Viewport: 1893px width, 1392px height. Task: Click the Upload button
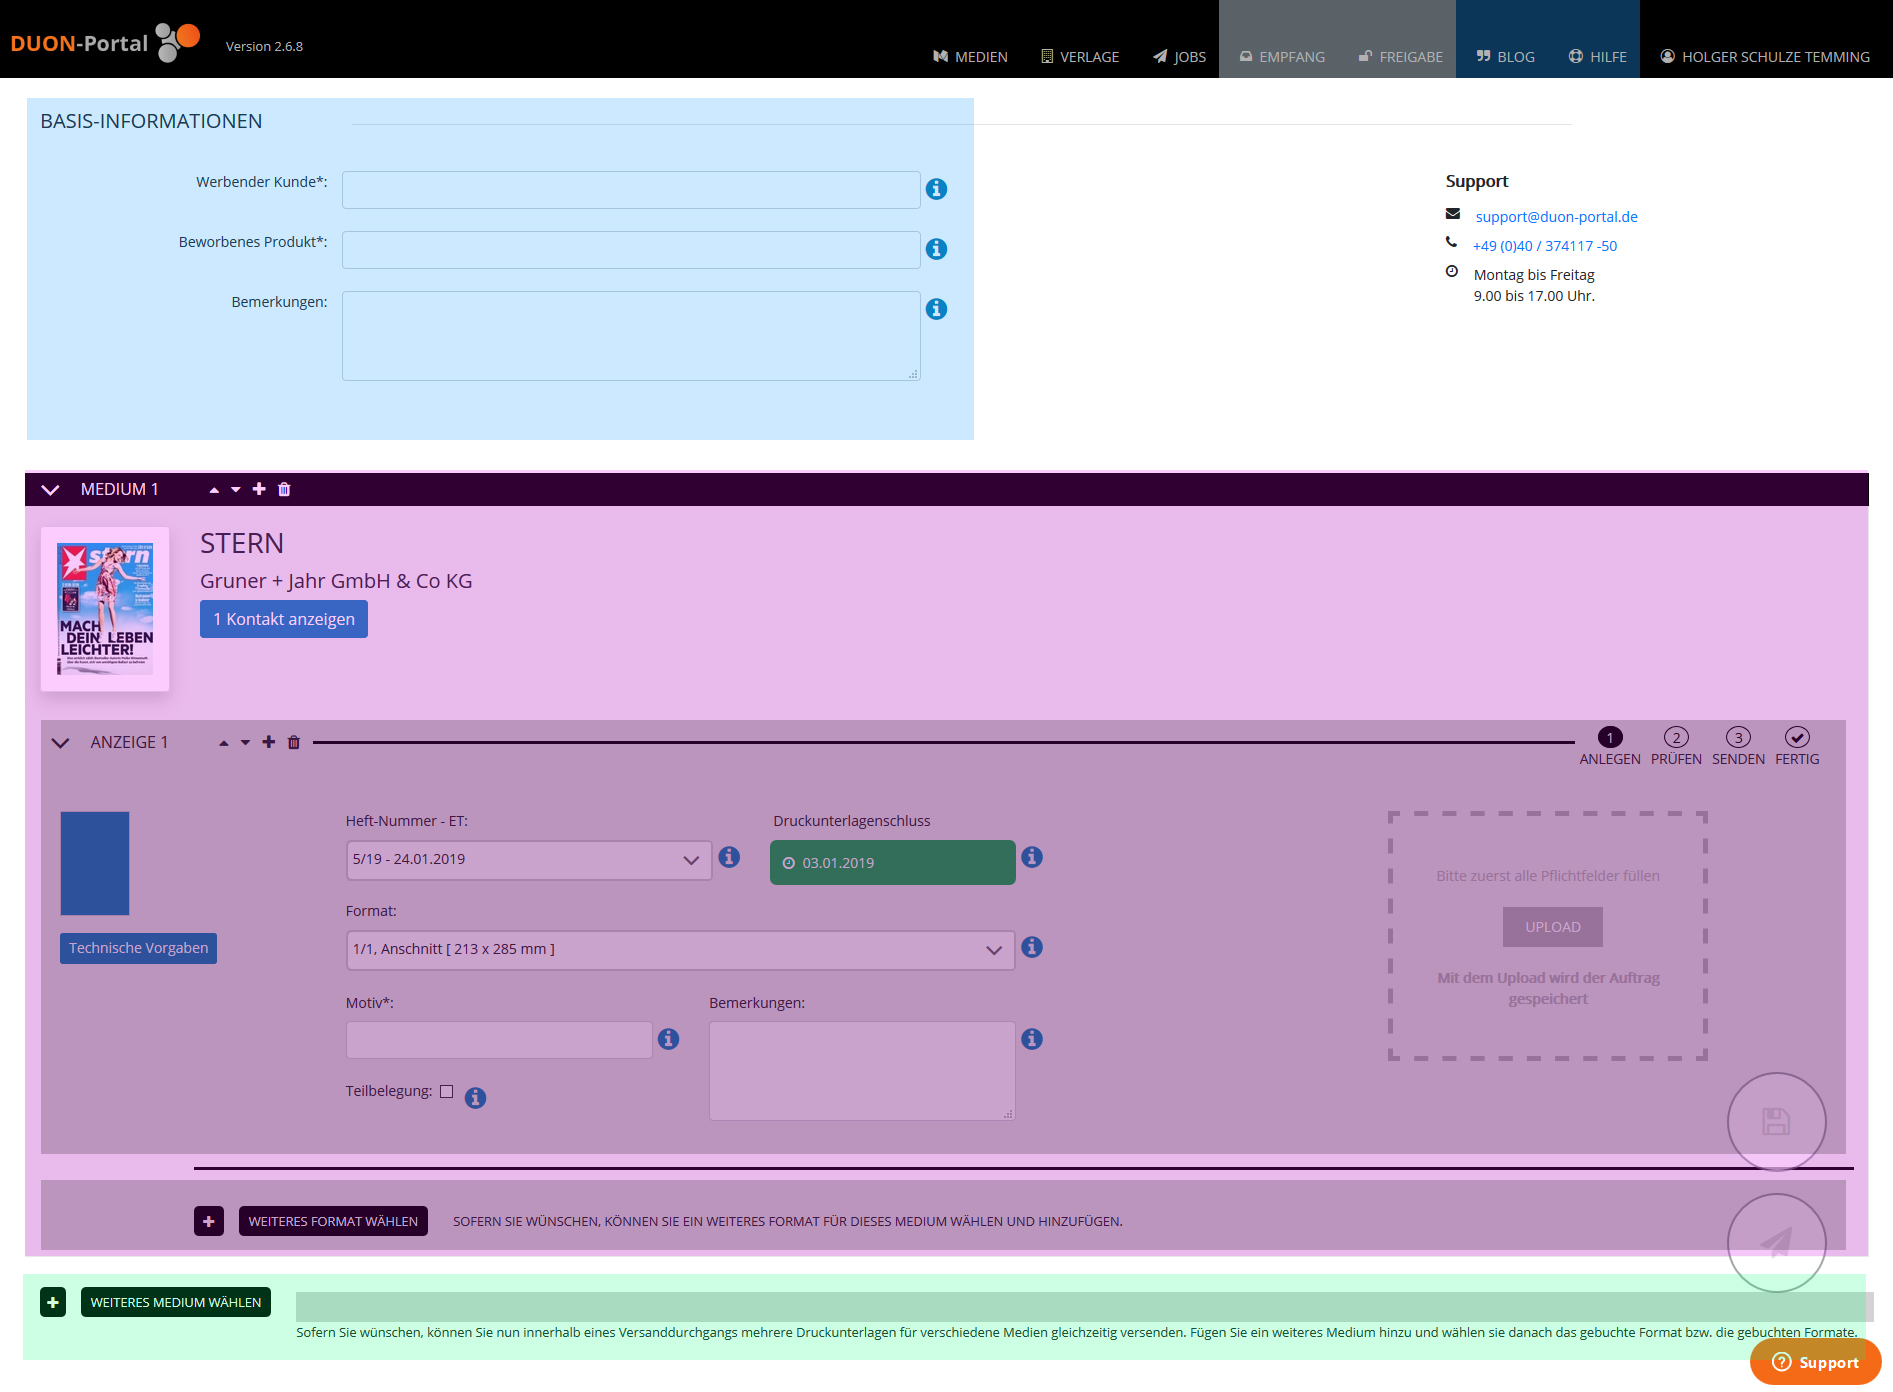(x=1553, y=927)
